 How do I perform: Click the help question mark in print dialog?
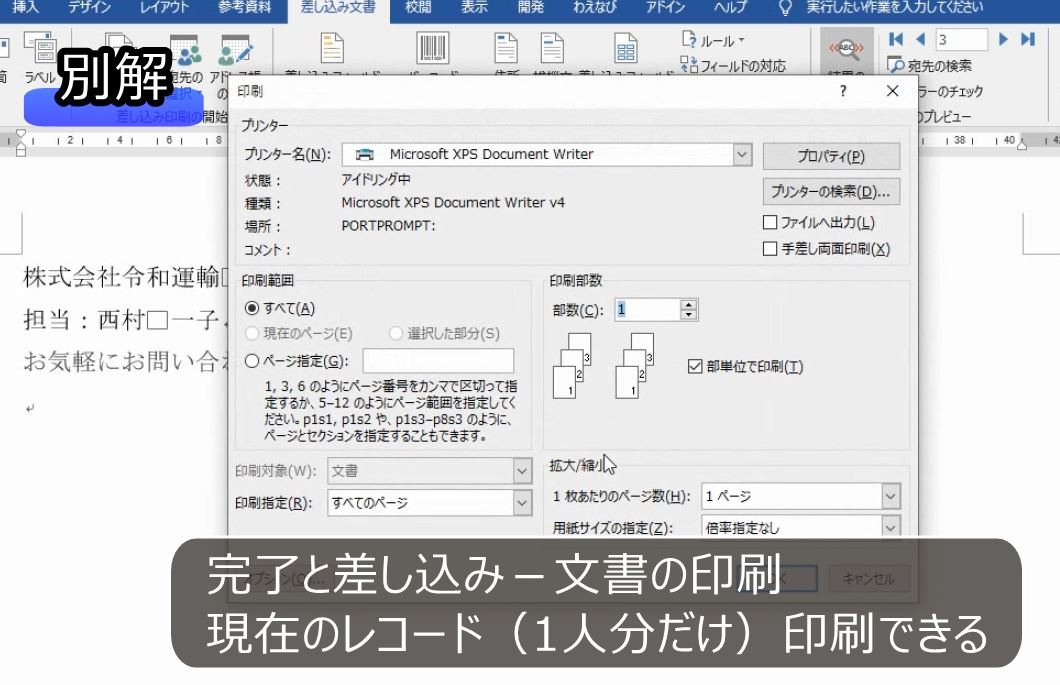(x=843, y=91)
